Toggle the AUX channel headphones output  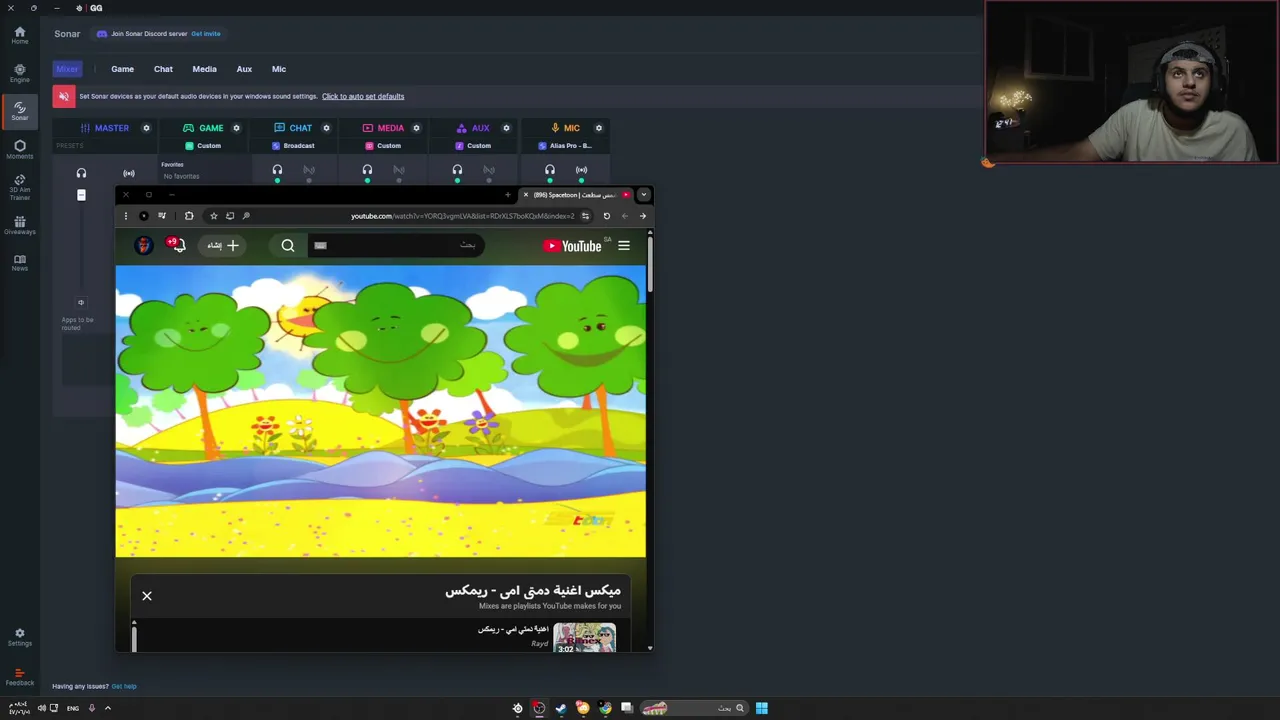[457, 170]
